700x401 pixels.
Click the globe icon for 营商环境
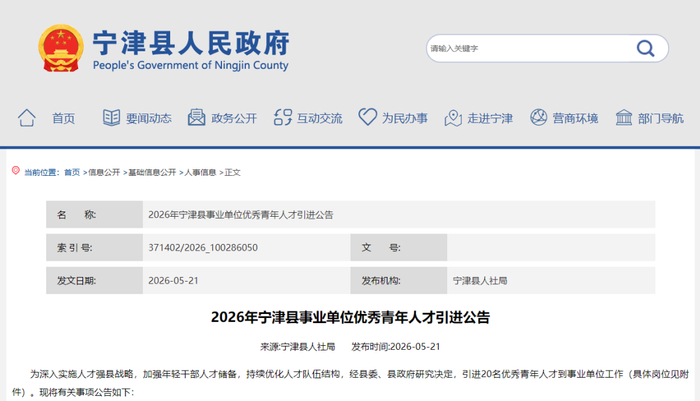coord(538,117)
